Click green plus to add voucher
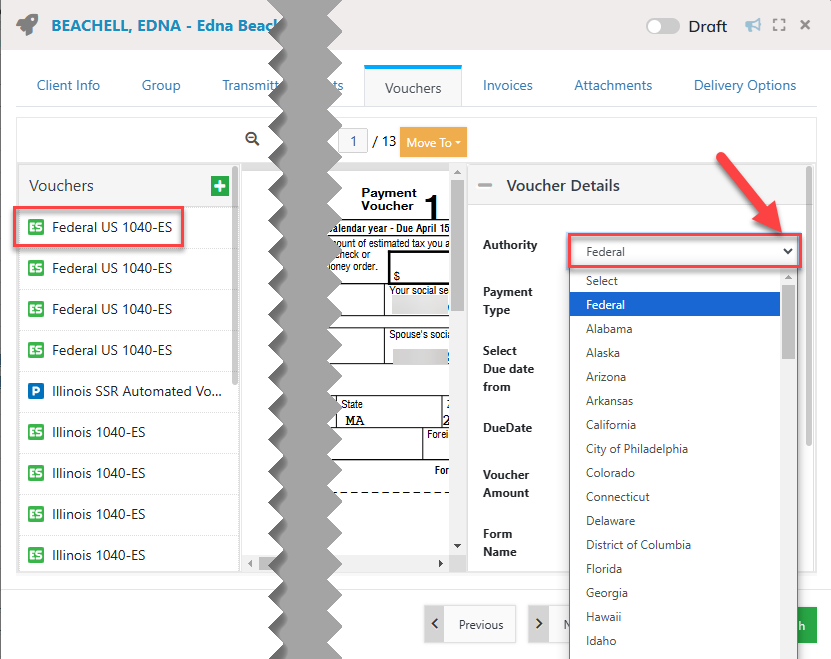This screenshot has height=659, width=831. tap(220, 185)
